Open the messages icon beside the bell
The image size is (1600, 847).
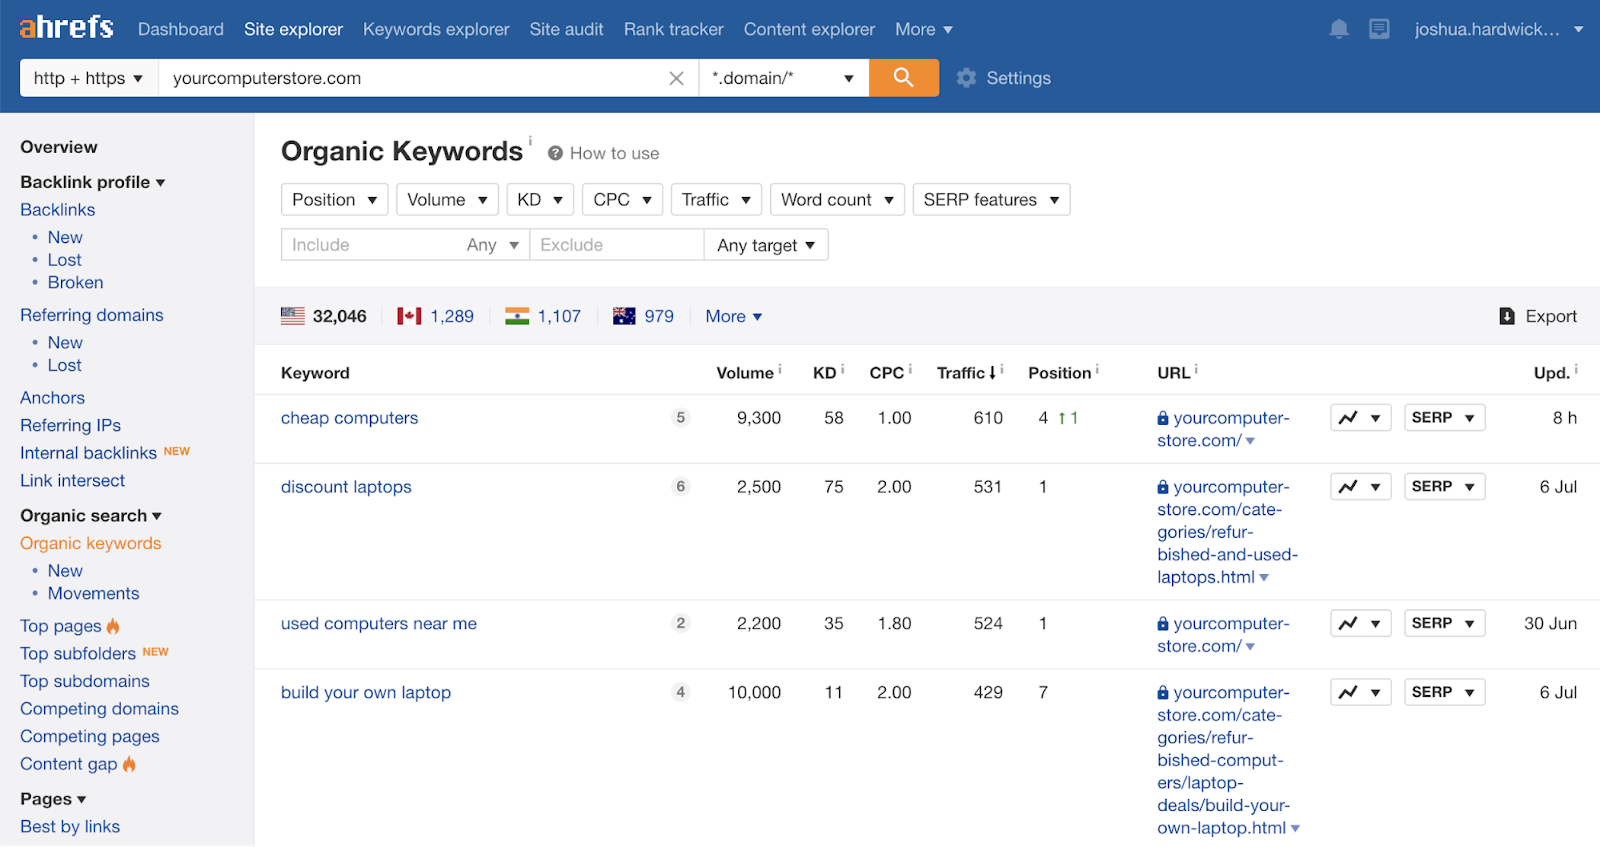pos(1379,29)
